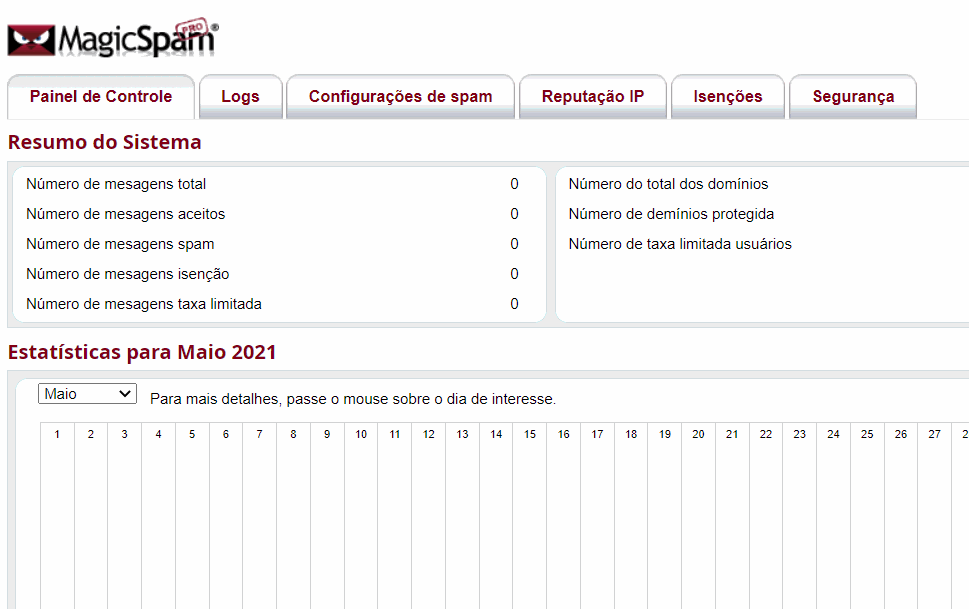The width and height of the screenshot is (969, 609).
Task: Expand the Maio month dropdown
Action: [87, 394]
